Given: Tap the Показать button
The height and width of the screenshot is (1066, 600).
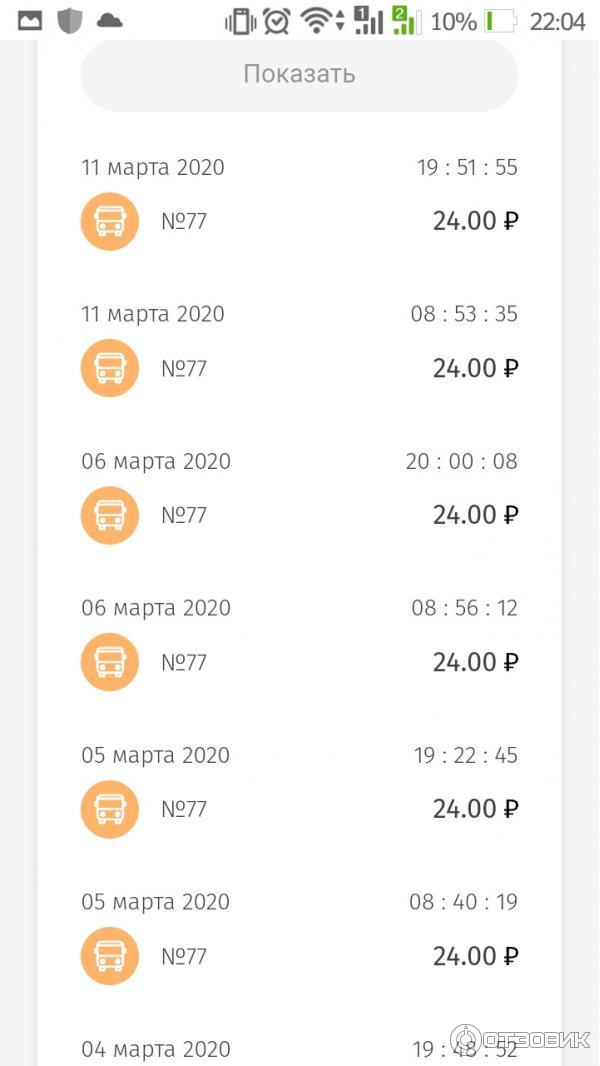Looking at the screenshot, I should (x=299, y=75).
